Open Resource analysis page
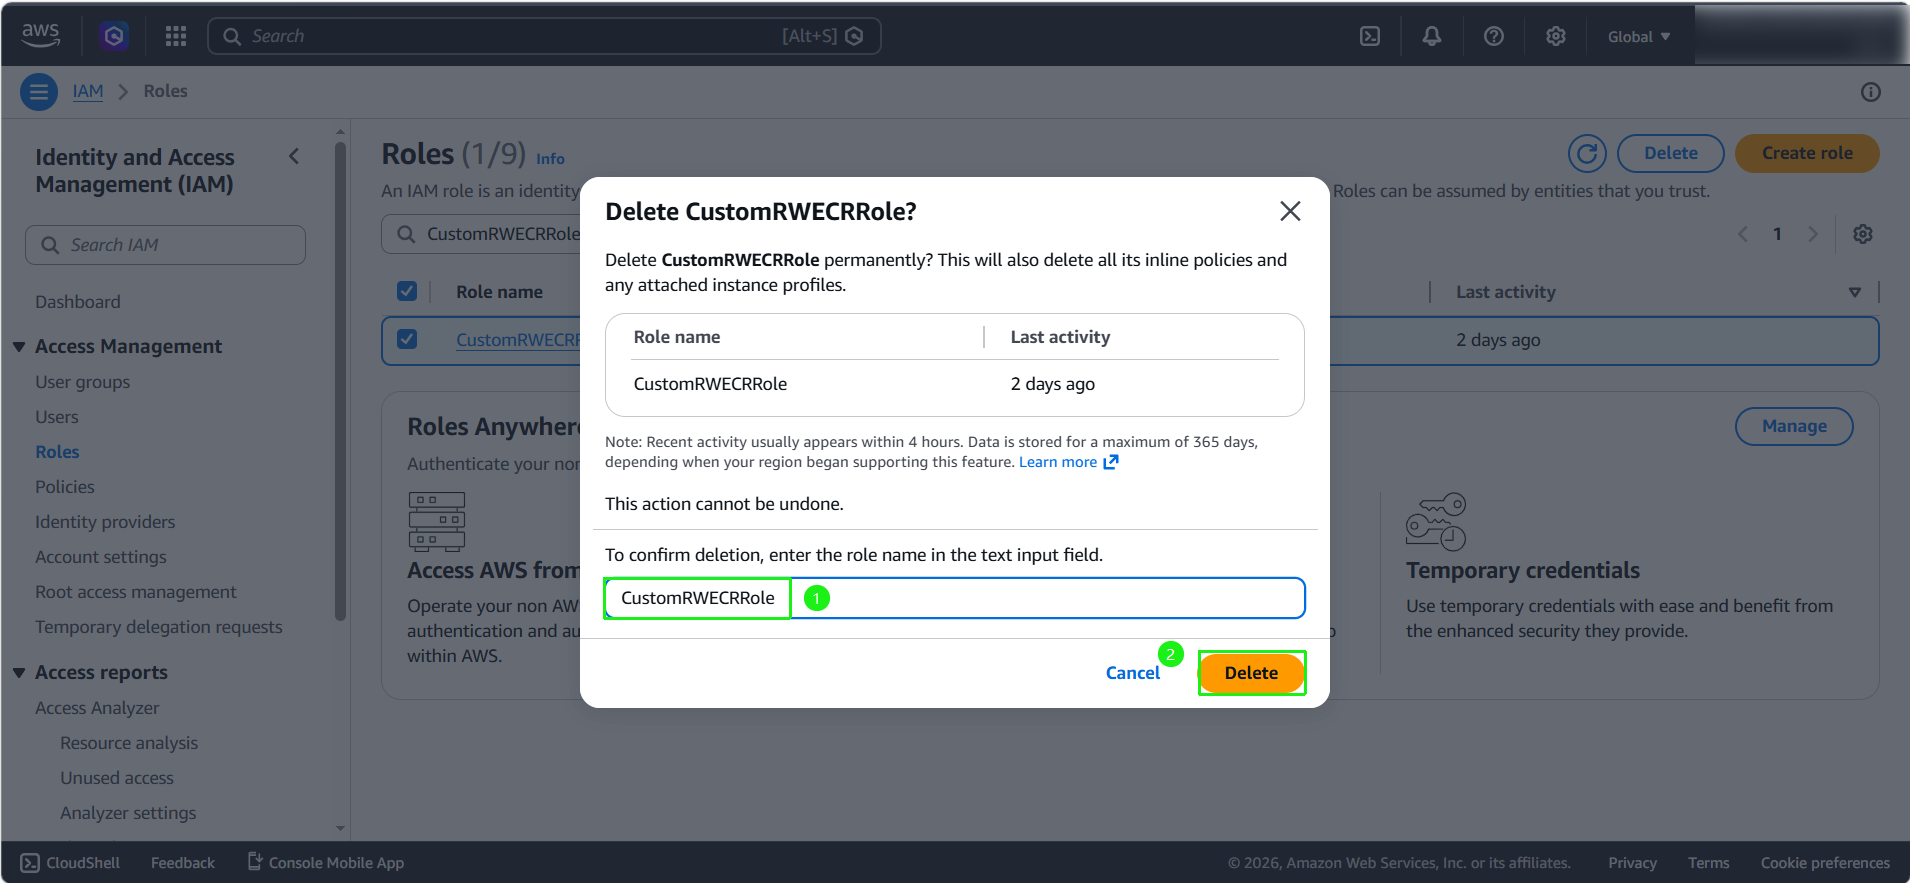The height and width of the screenshot is (883, 1910). (129, 743)
